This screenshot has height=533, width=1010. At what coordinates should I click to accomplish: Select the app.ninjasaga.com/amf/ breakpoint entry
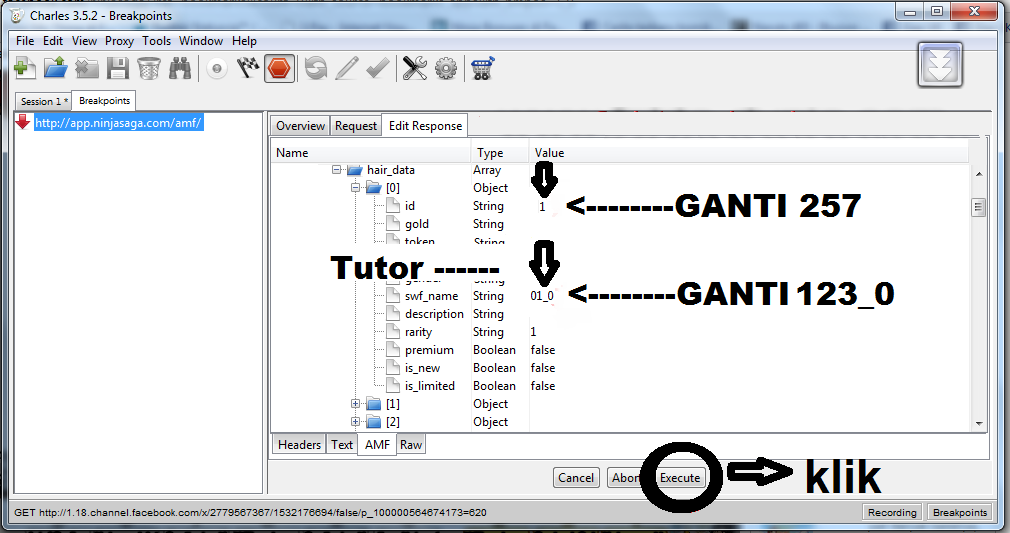[x=119, y=122]
